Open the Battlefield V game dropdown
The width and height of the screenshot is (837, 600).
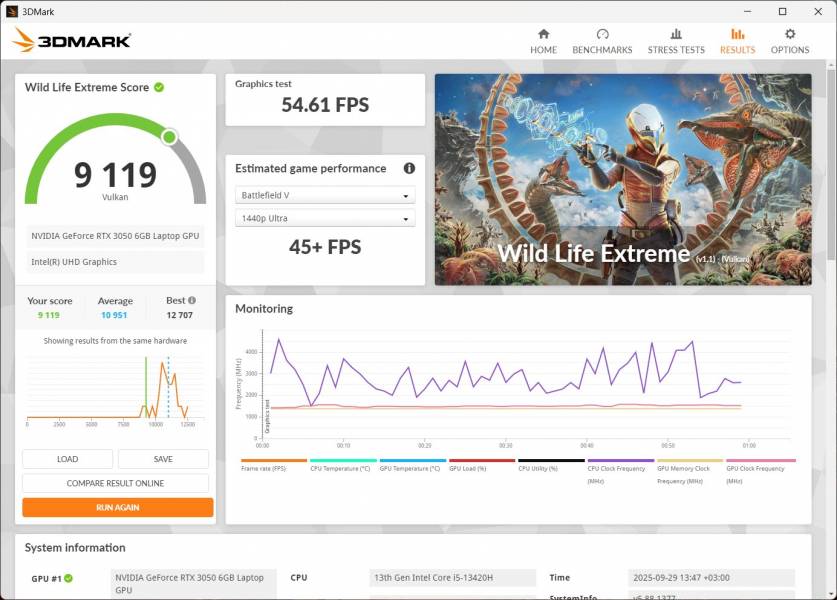tap(324, 194)
